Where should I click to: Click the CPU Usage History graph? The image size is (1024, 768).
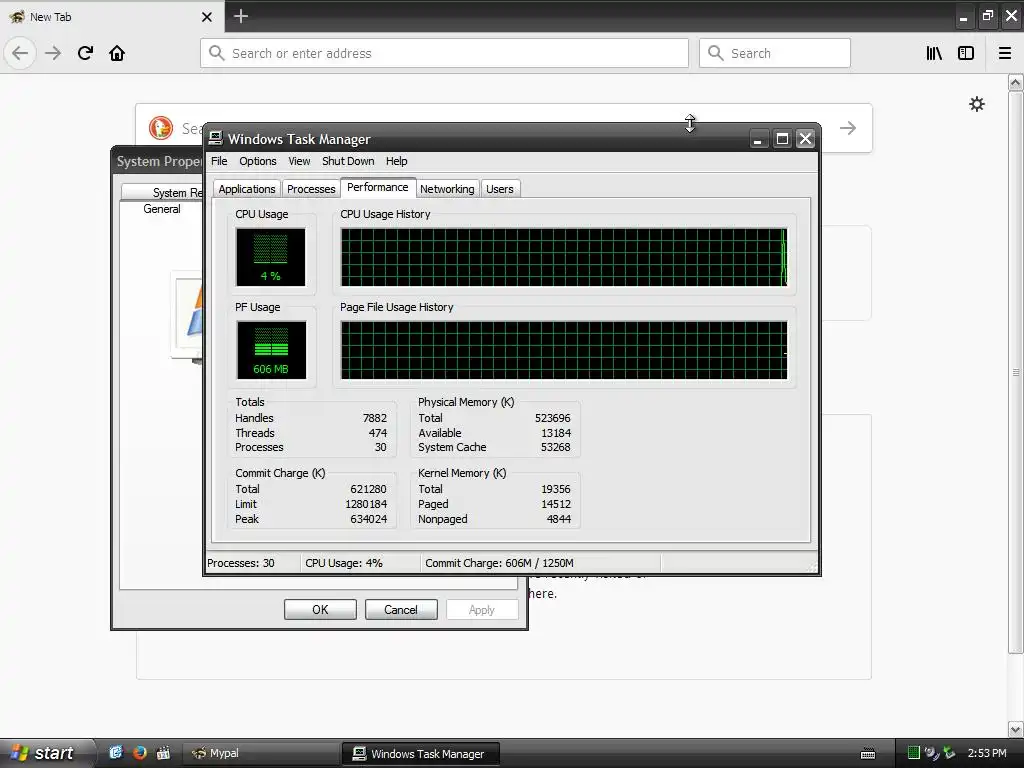pyautogui.click(x=564, y=257)
